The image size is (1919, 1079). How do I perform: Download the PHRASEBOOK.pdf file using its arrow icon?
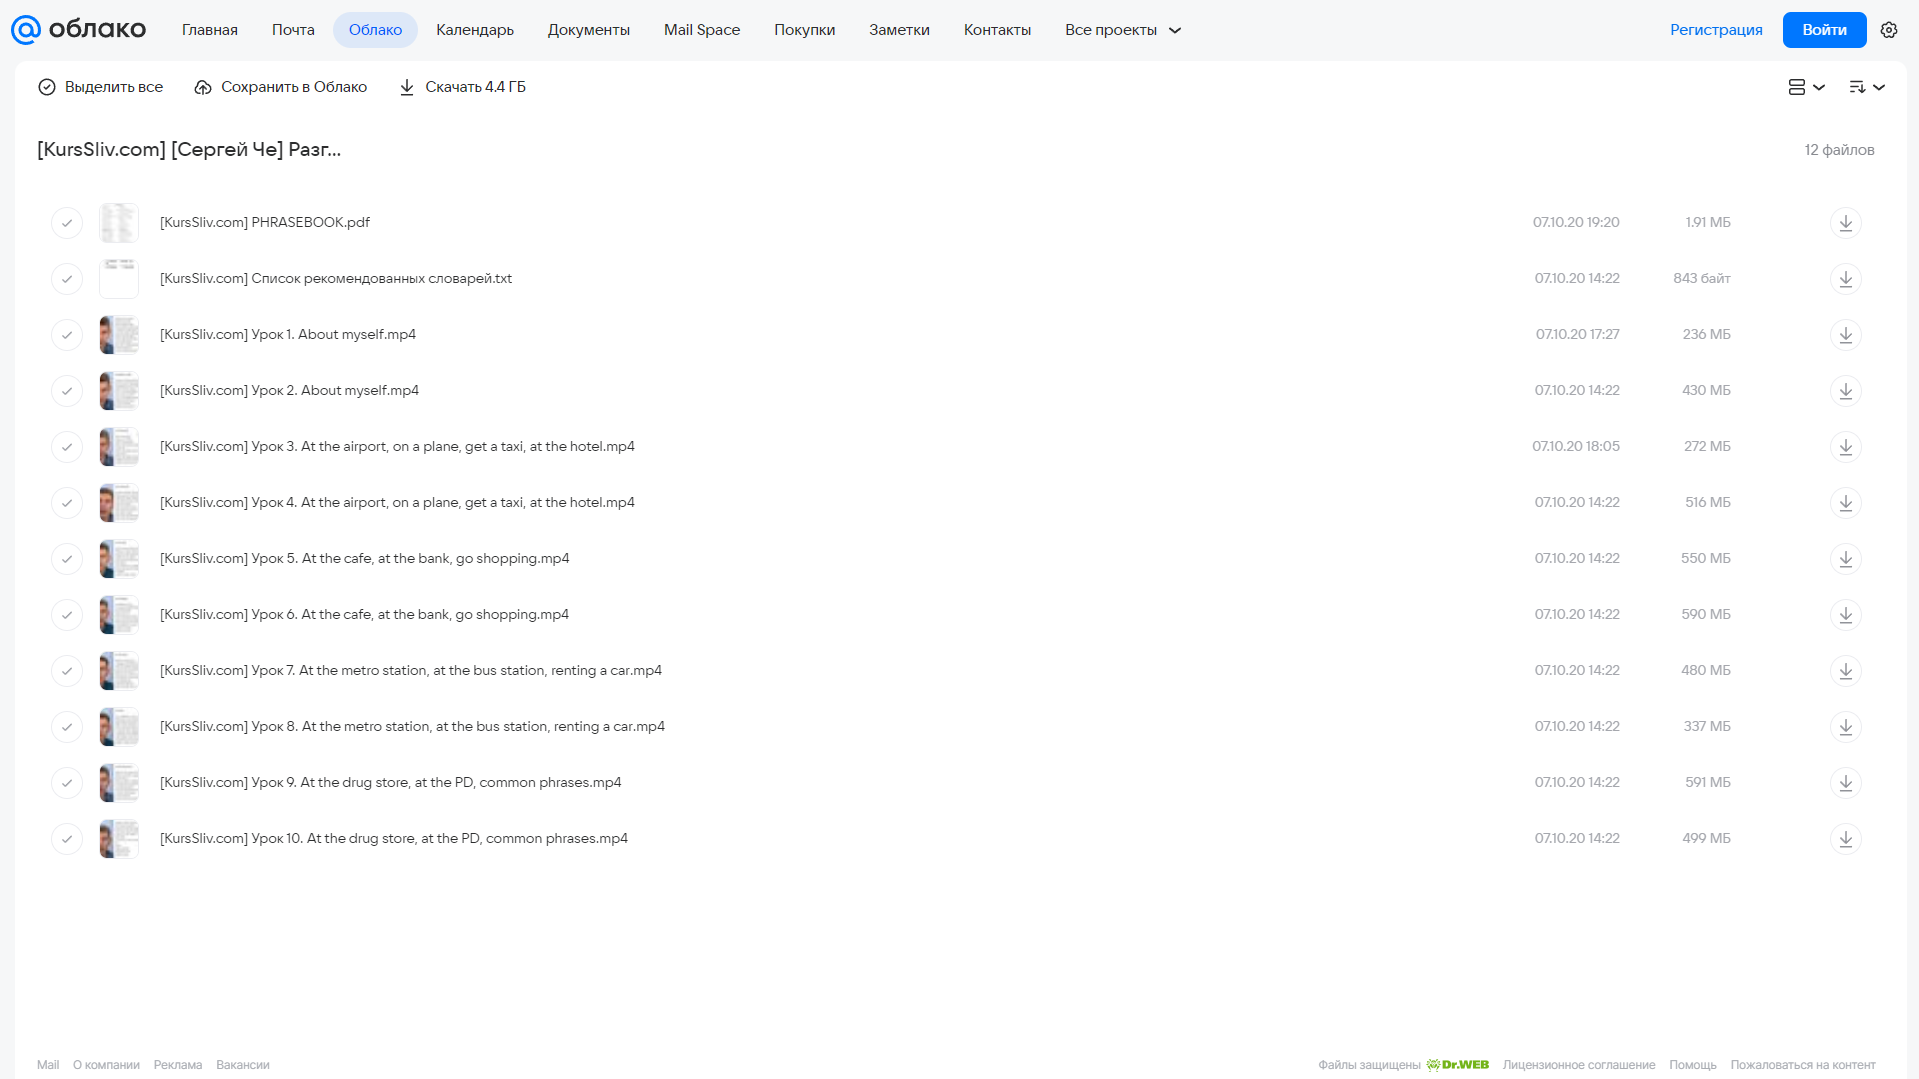point(1845,222)
